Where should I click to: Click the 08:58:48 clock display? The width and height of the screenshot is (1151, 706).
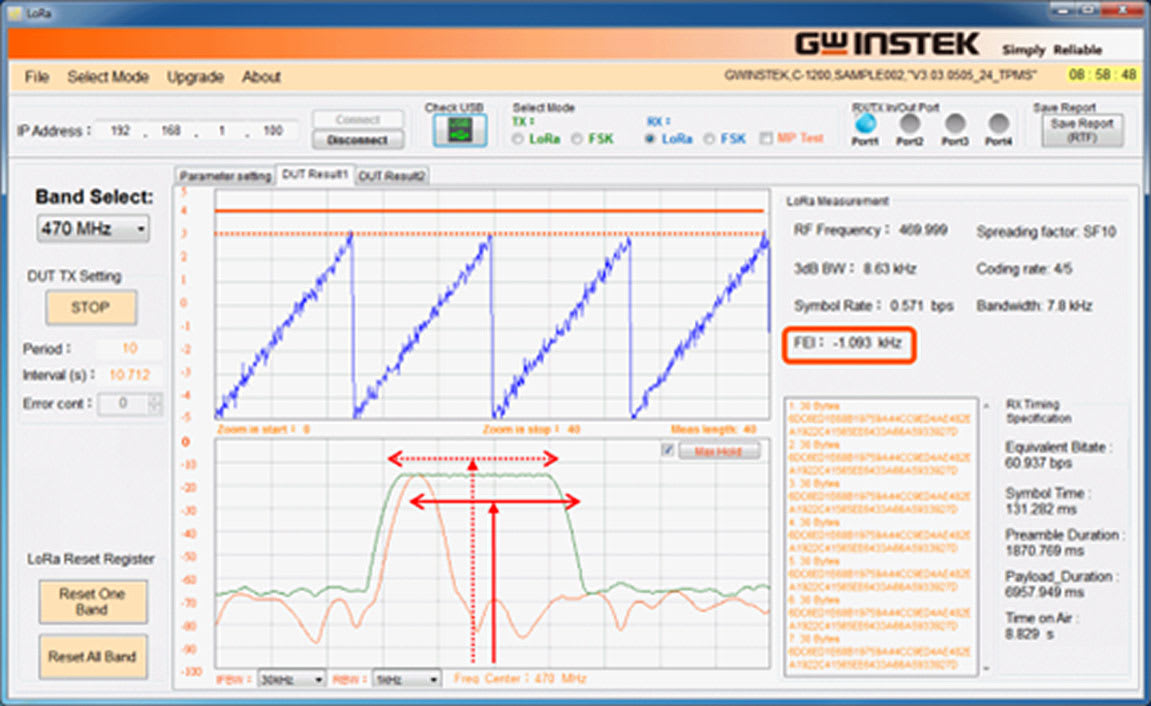(x=1103, y=75)
